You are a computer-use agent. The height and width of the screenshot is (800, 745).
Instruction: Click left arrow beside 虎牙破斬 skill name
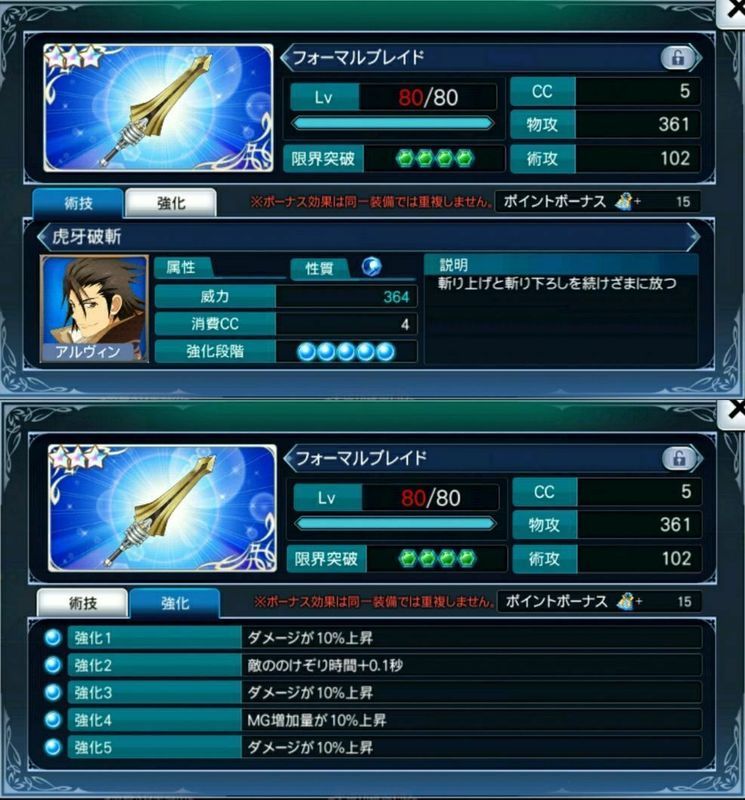(43, 236)
